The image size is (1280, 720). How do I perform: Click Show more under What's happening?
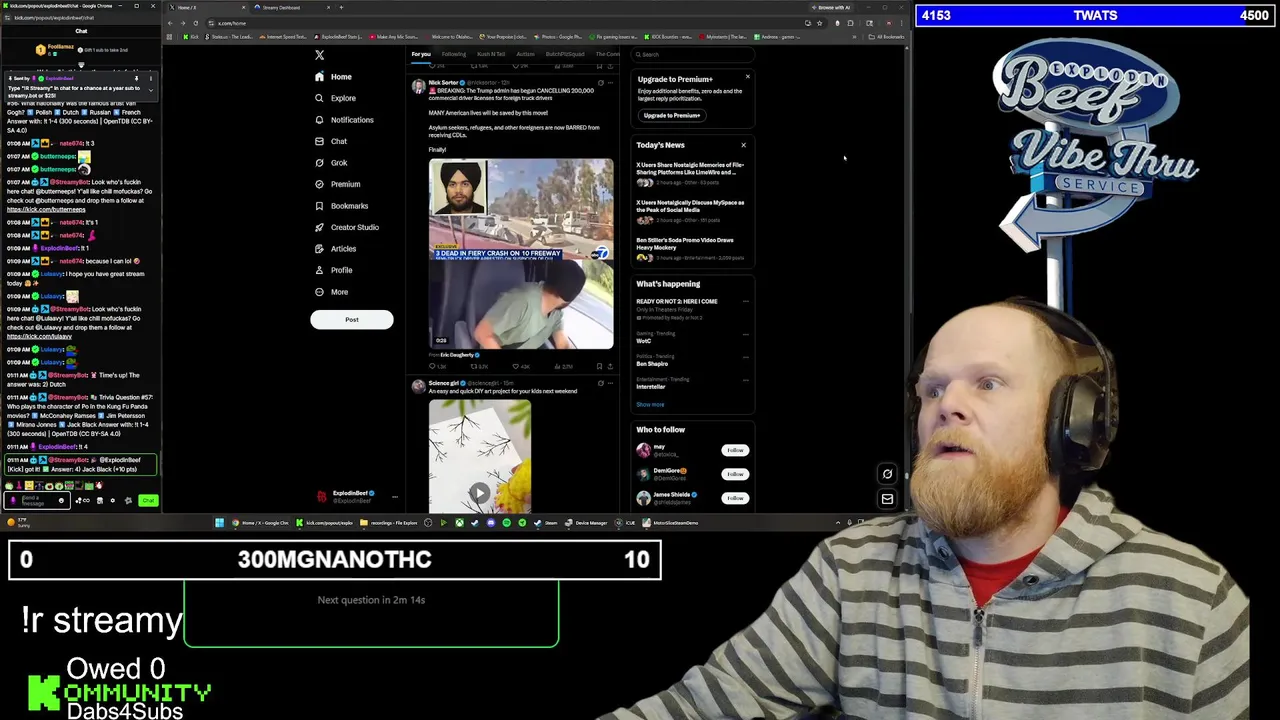click(x=650, y=405)
